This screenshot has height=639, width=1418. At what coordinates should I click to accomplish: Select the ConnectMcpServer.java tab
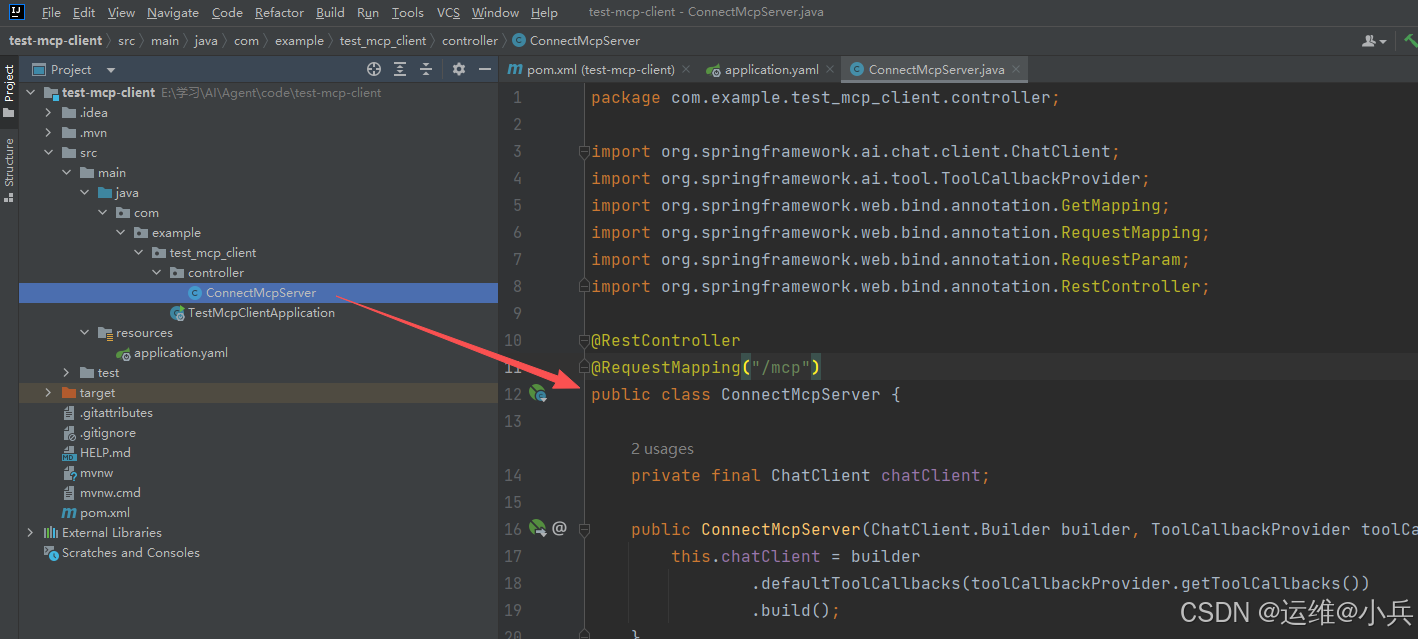(x=936, y=70)
